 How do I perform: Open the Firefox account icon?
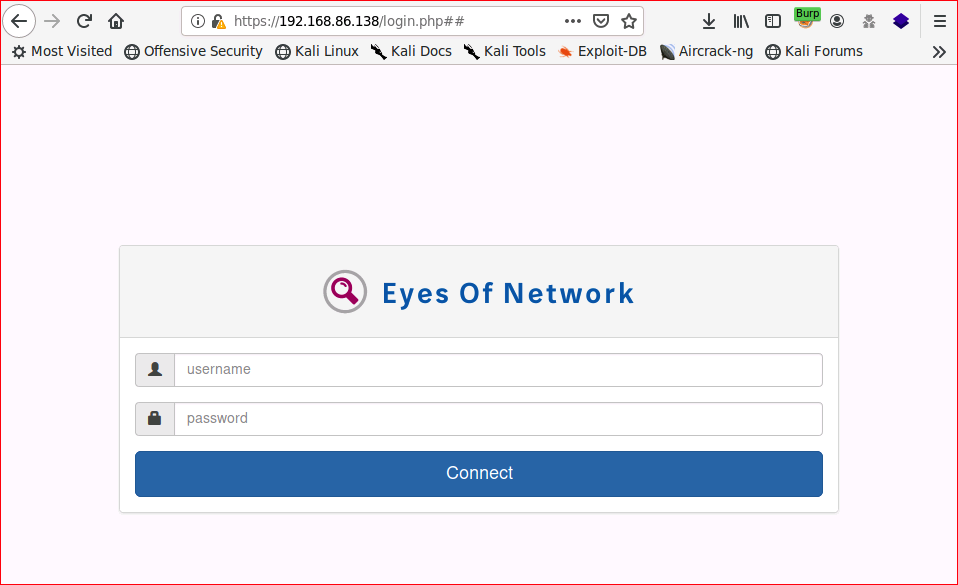(837, 21)
